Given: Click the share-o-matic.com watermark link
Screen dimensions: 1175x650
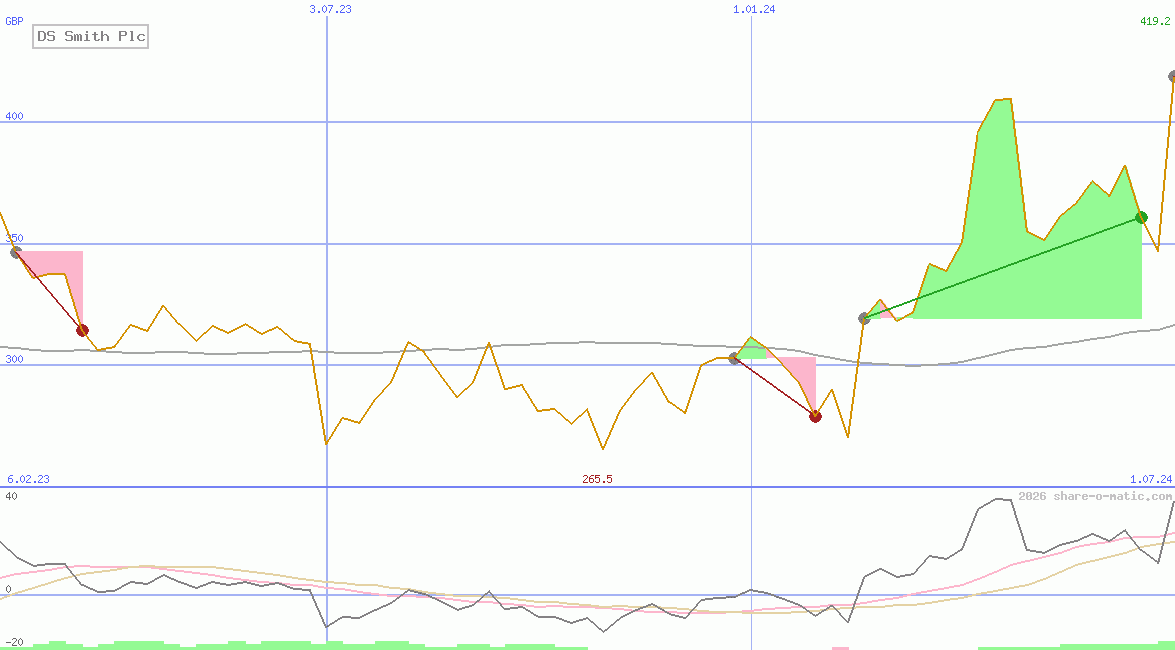Looking at the screenshot, I should (1095, 496).
